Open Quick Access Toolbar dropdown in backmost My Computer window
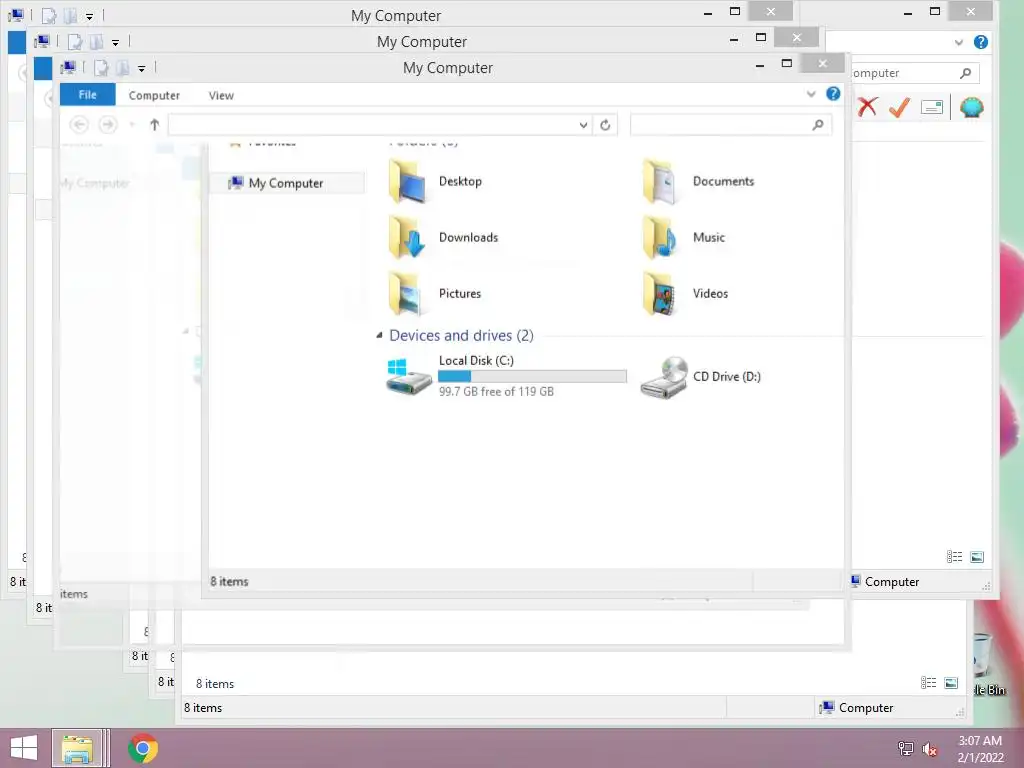Image resolution: width=1024 pixels, height=768 pixels. click(89, 17)
